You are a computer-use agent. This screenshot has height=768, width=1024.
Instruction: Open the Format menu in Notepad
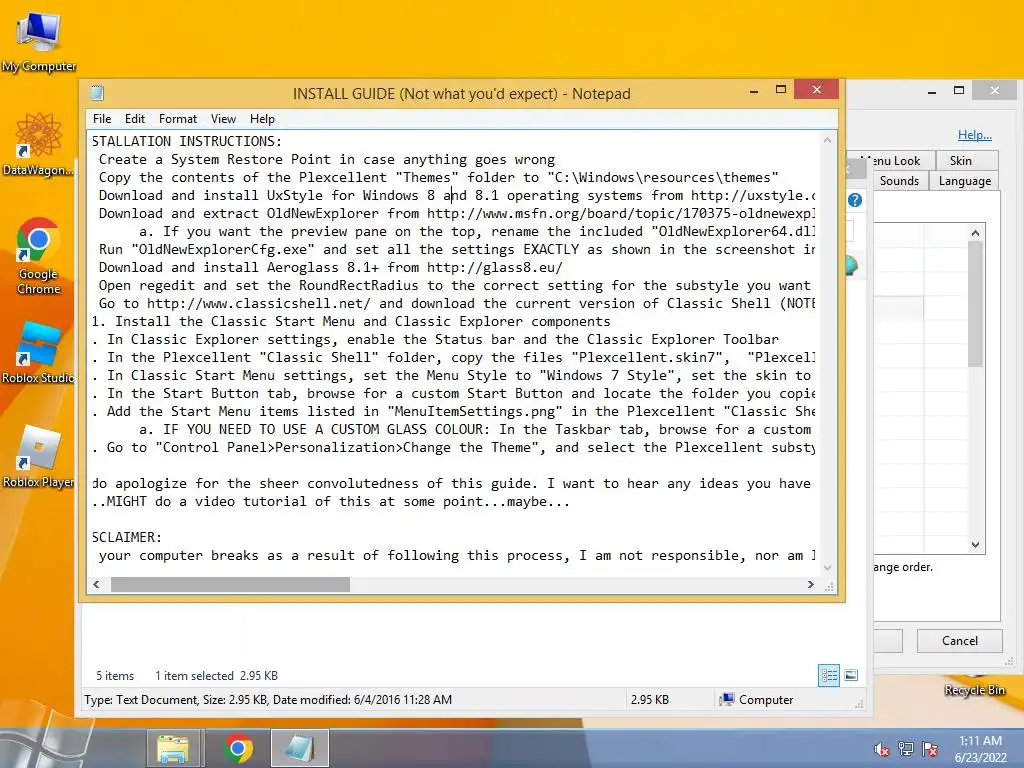click(x=178, y=119)
